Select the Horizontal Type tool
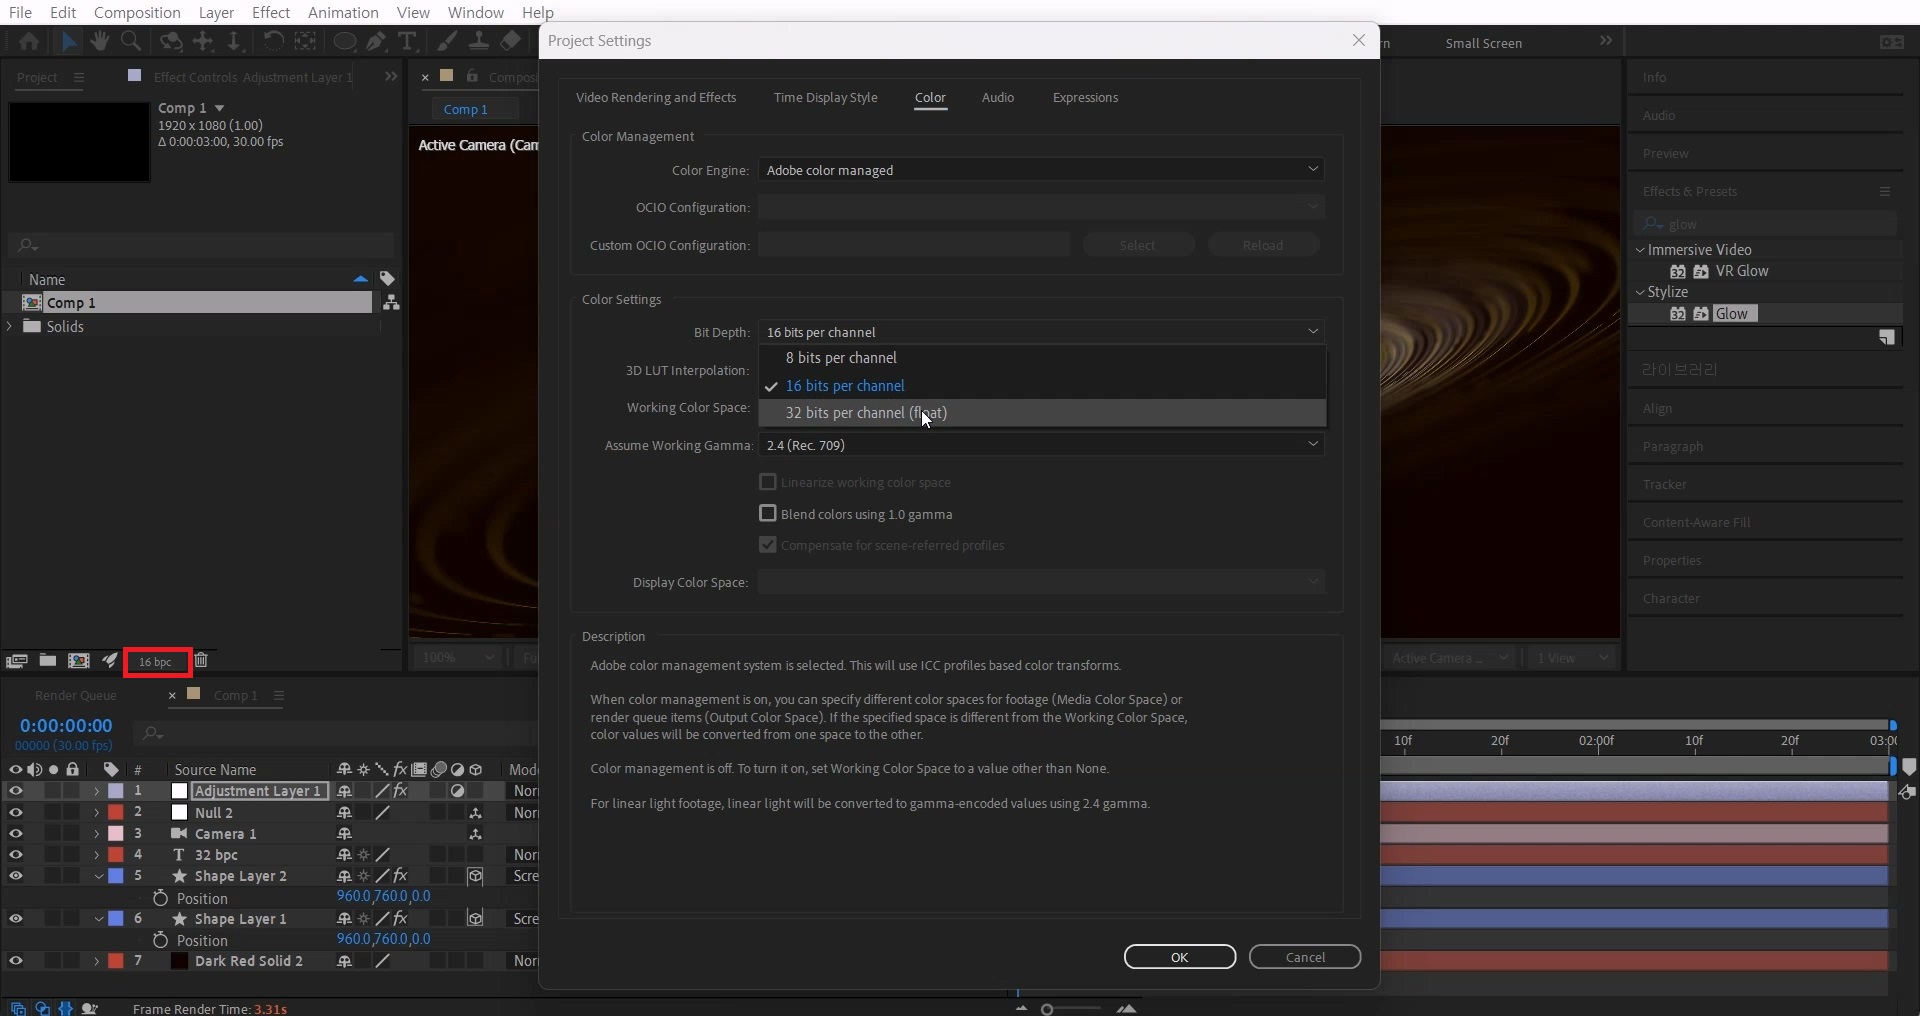The height and width of the screenshot is (1016, 1920). point(407,41)
